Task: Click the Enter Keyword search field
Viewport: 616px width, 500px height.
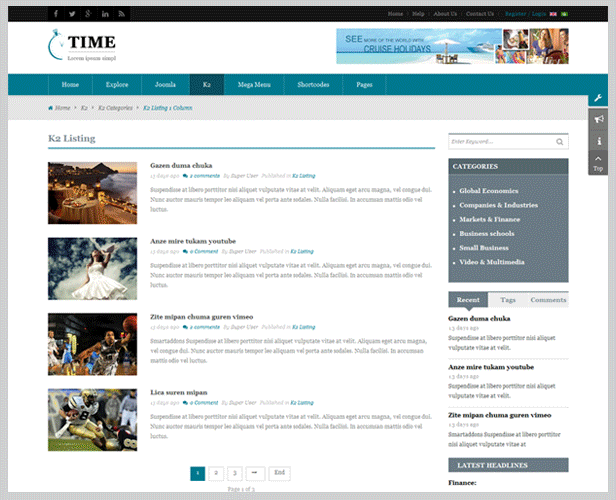Action: pyautogui.click(x=500, y=142)
